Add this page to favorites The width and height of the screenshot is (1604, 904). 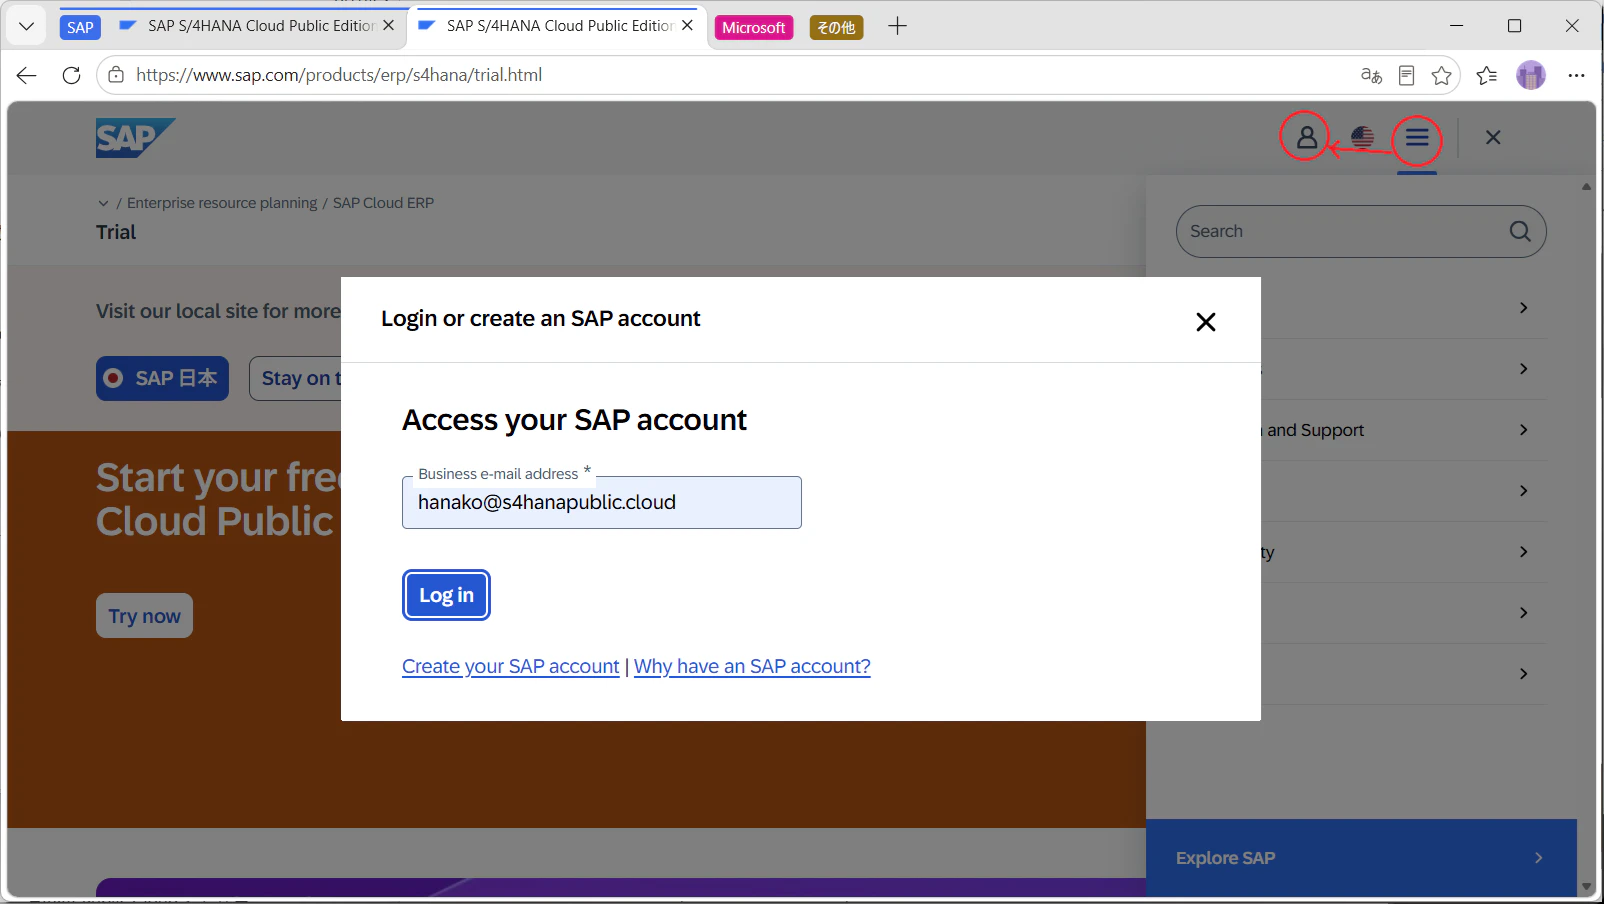(x=1441, y=75)
